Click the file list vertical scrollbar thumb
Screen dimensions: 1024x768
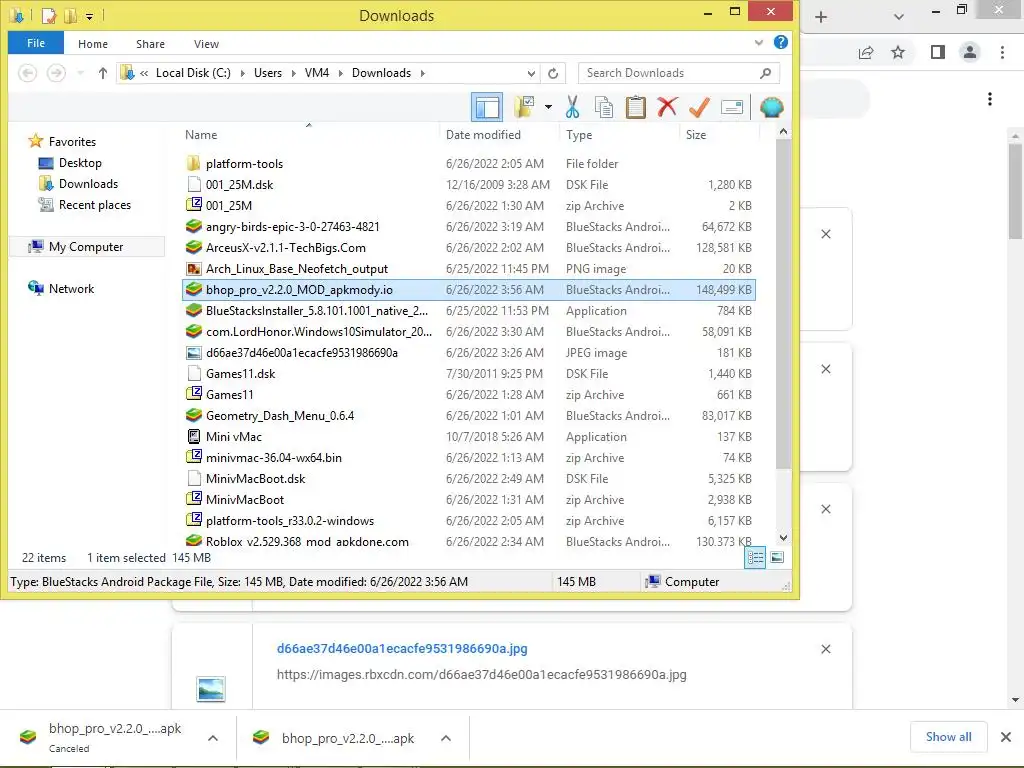click(x=783, y=304)
